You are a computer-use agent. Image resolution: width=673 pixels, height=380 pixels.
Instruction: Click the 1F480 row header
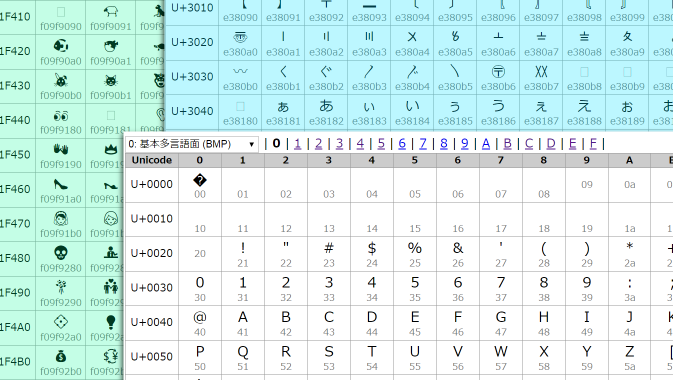click(x=15, y=258)
